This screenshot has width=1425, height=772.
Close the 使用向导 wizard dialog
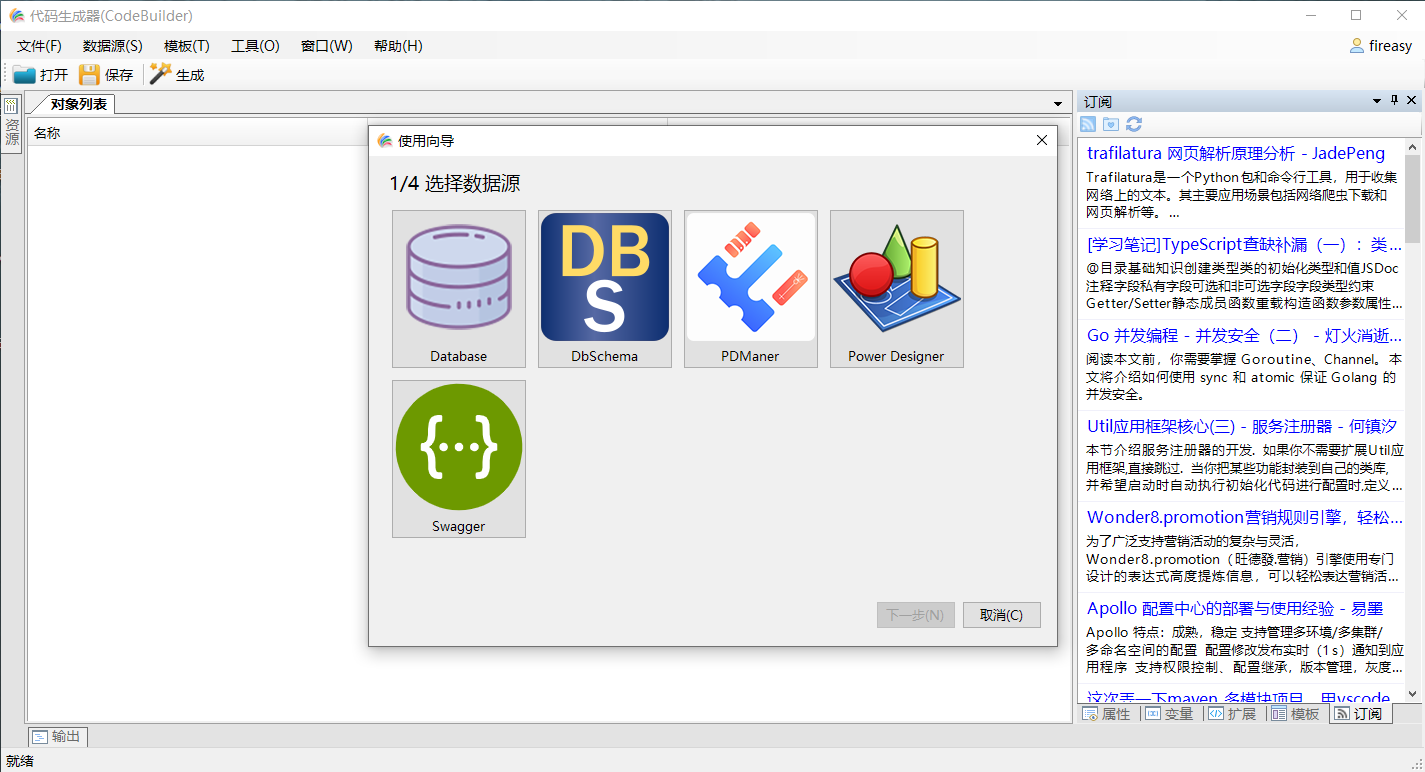coord(1041,141)
